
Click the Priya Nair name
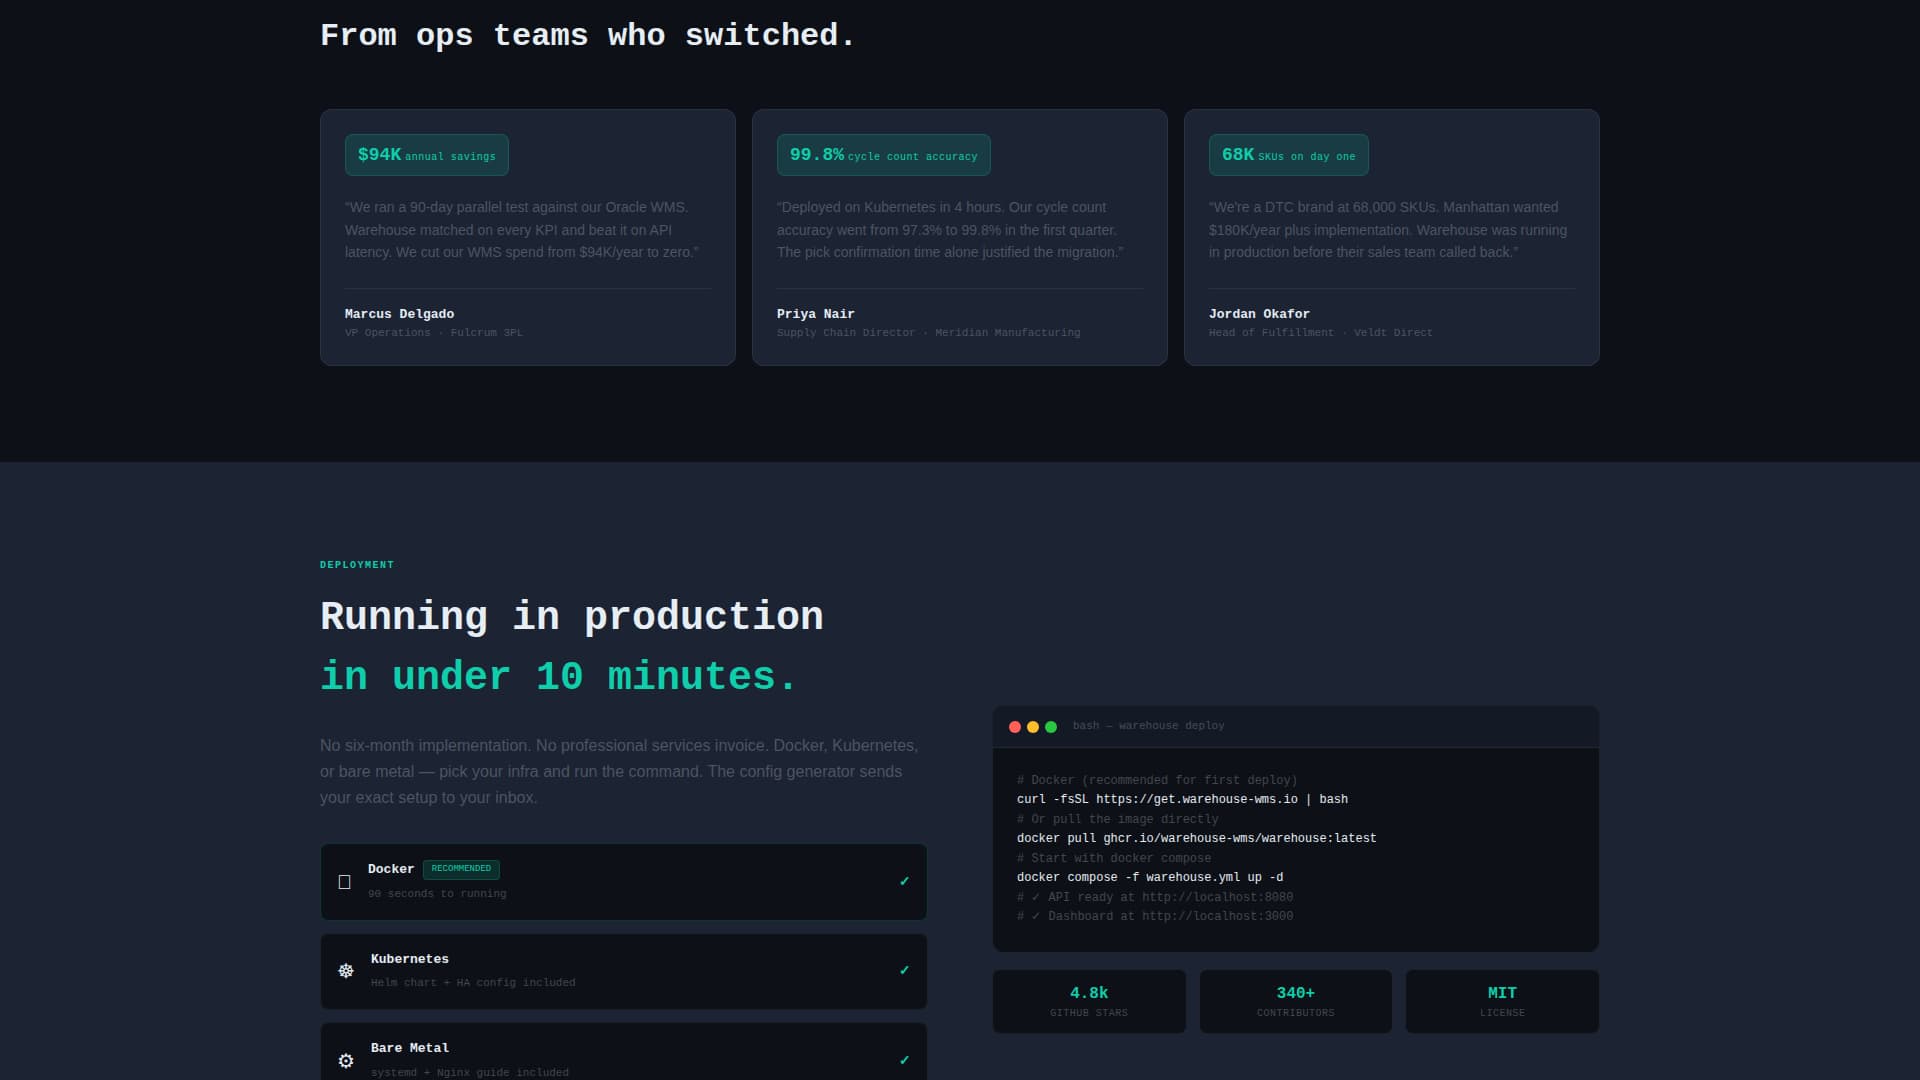point(815,314)
